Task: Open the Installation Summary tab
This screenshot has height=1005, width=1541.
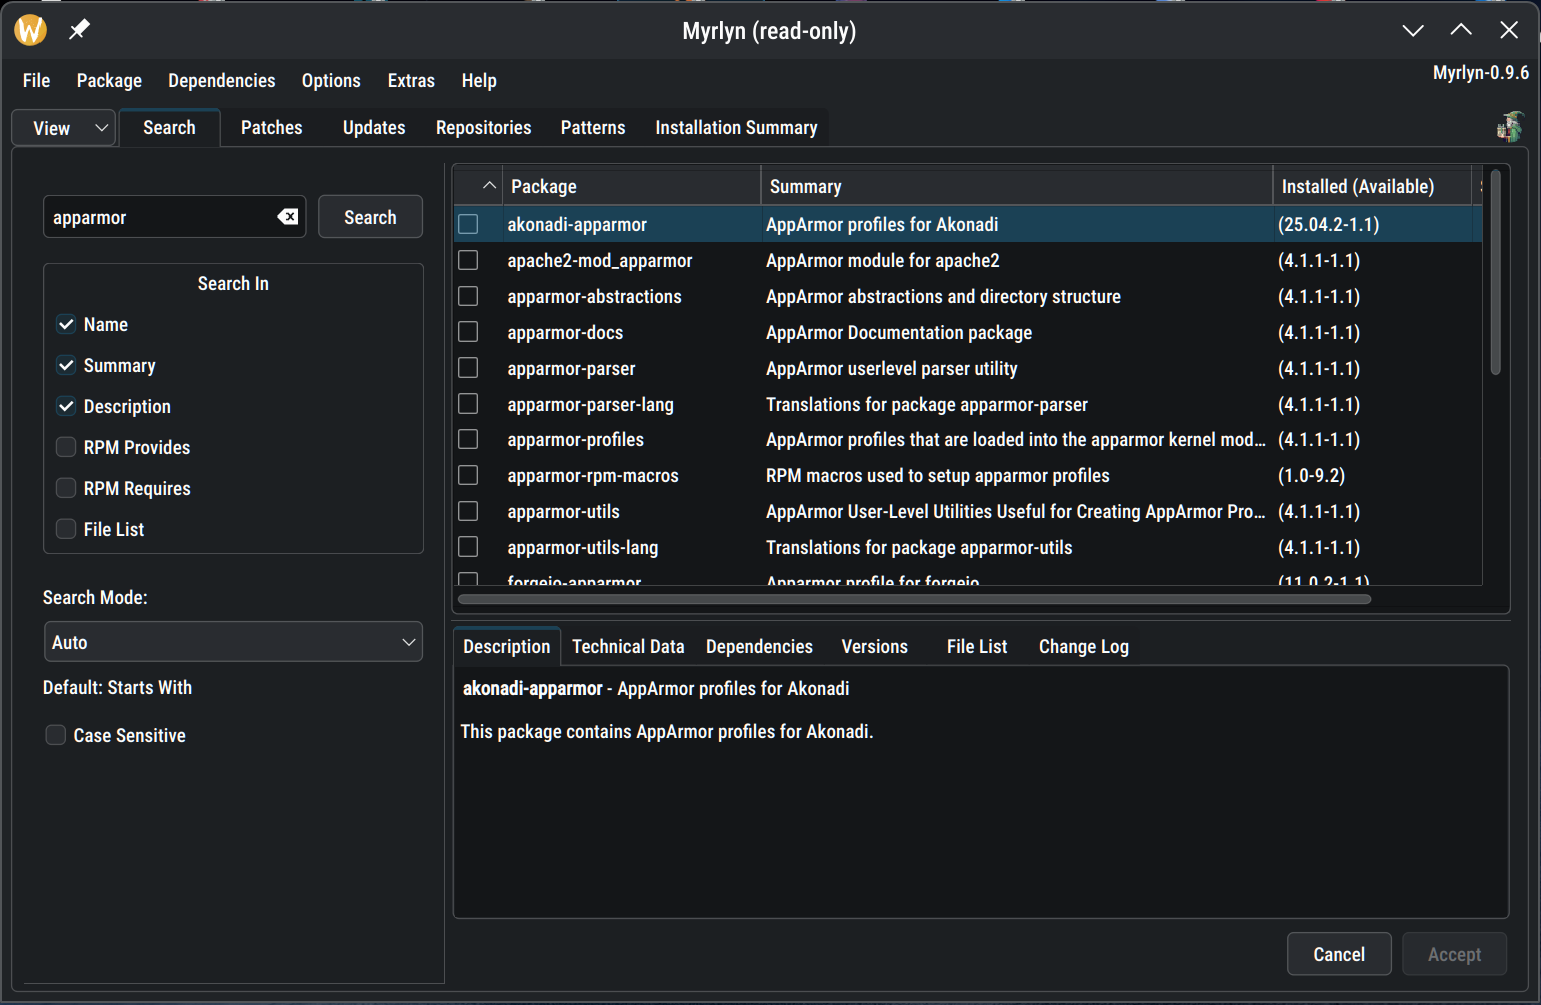Action: click(737, 127)
